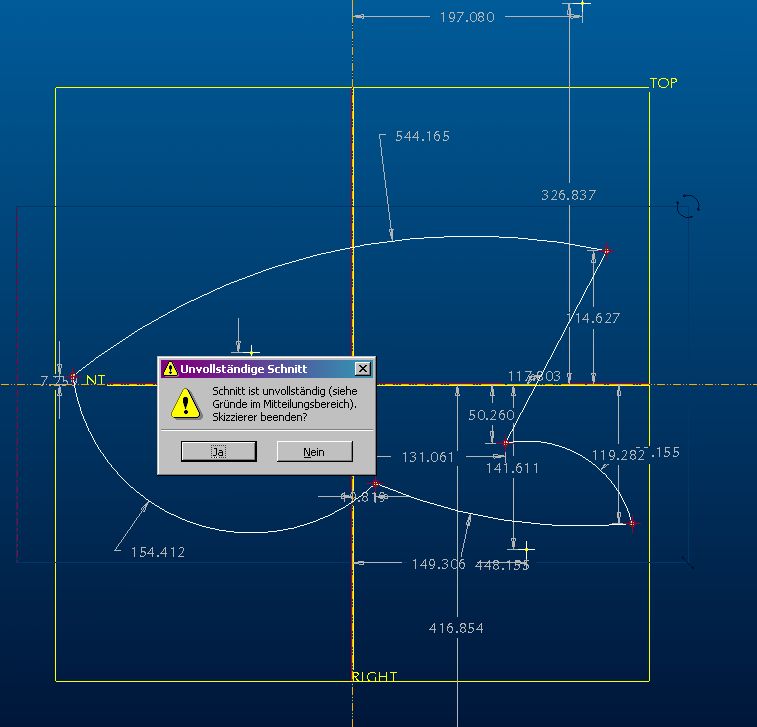Screen dimensions: 757x727
Task: Click the sketch endpoint at far left
Action: (x=73, y=376)
